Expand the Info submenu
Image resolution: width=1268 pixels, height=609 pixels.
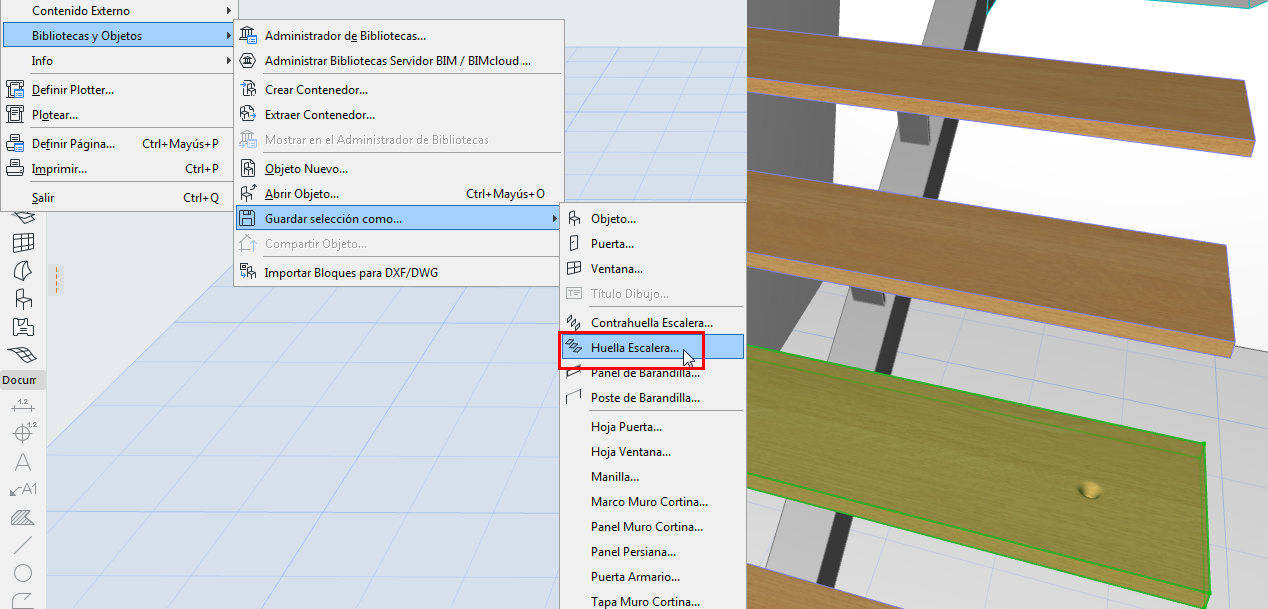pyautogui.click(x=119, y=61)
